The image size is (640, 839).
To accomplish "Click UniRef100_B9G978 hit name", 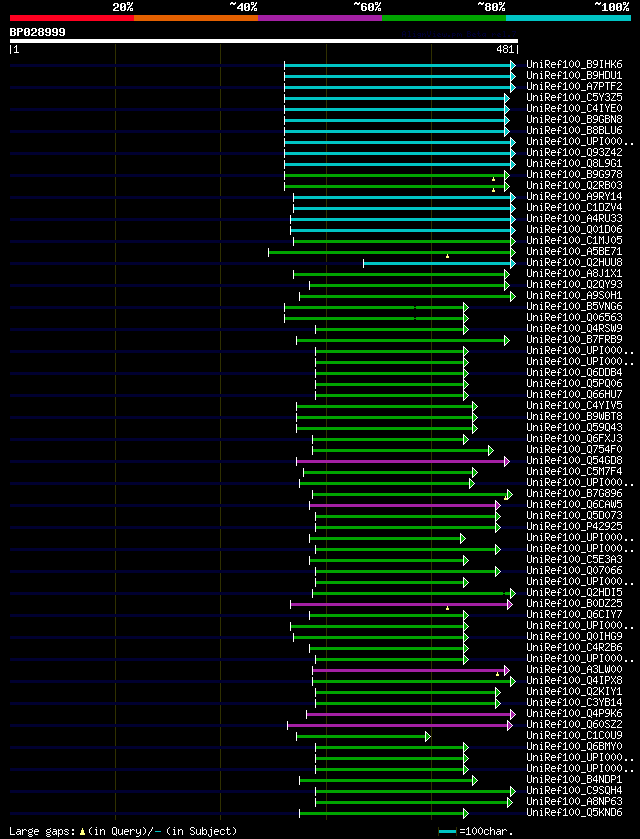I will (x=574, y=174).
